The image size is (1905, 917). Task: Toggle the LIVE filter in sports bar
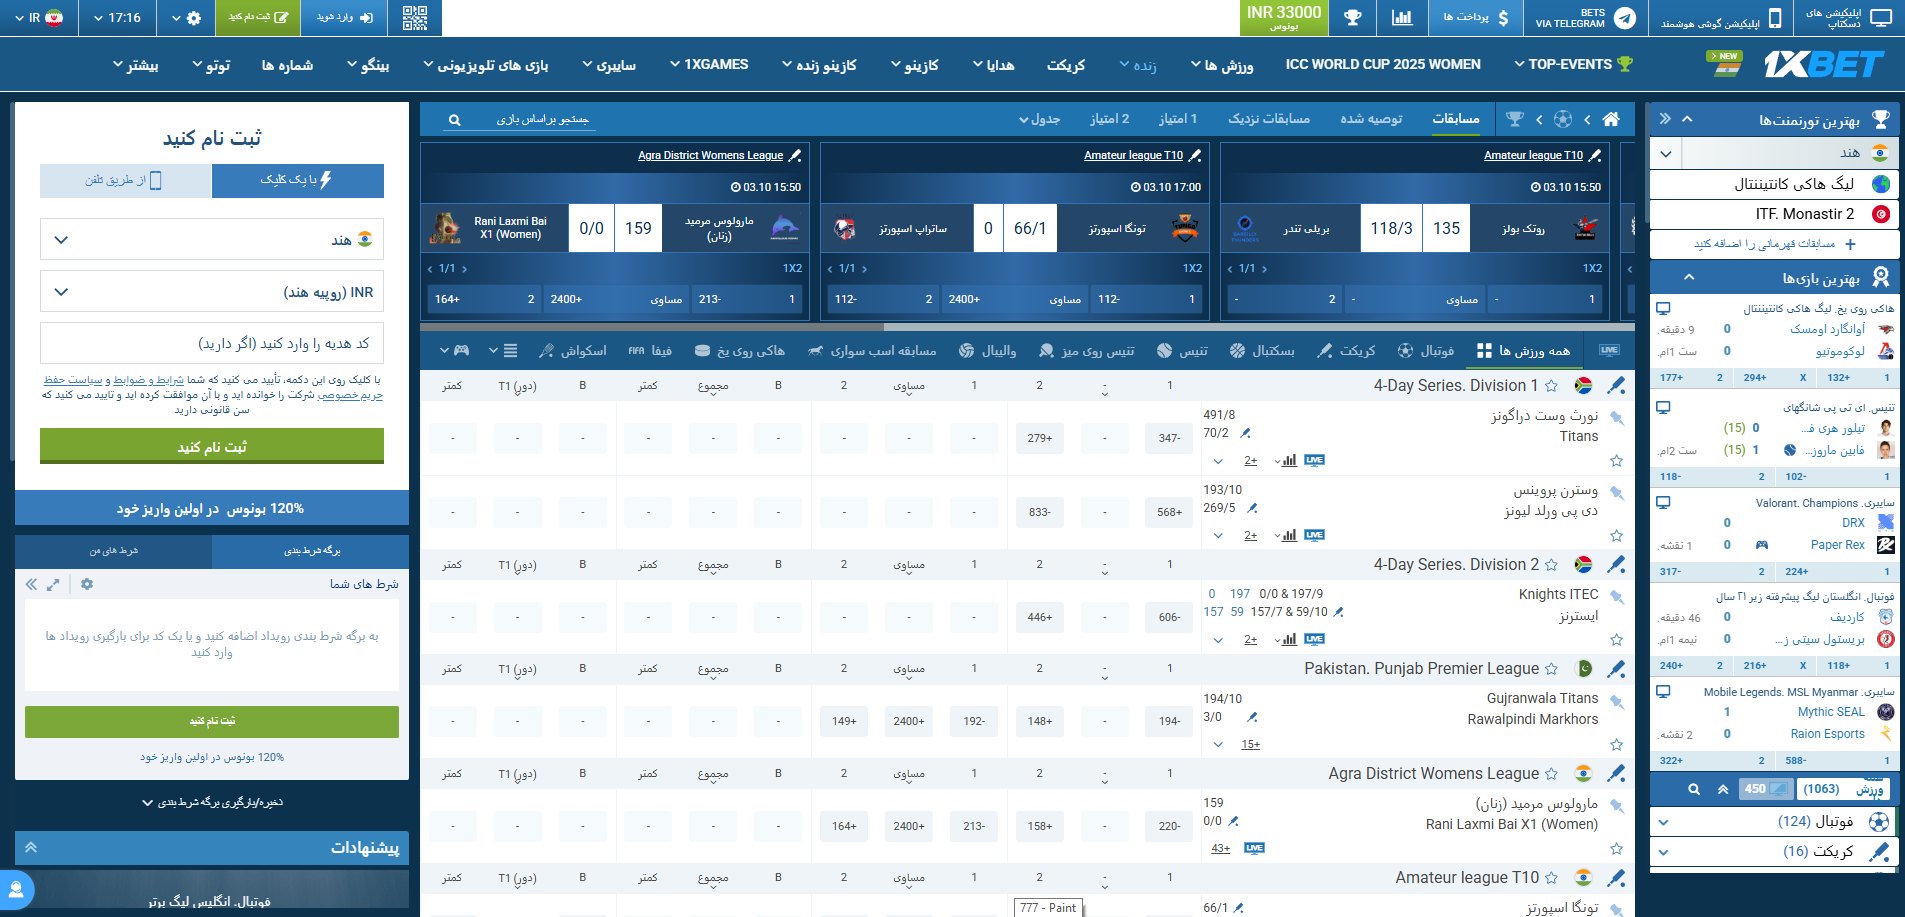(1609, 350)
